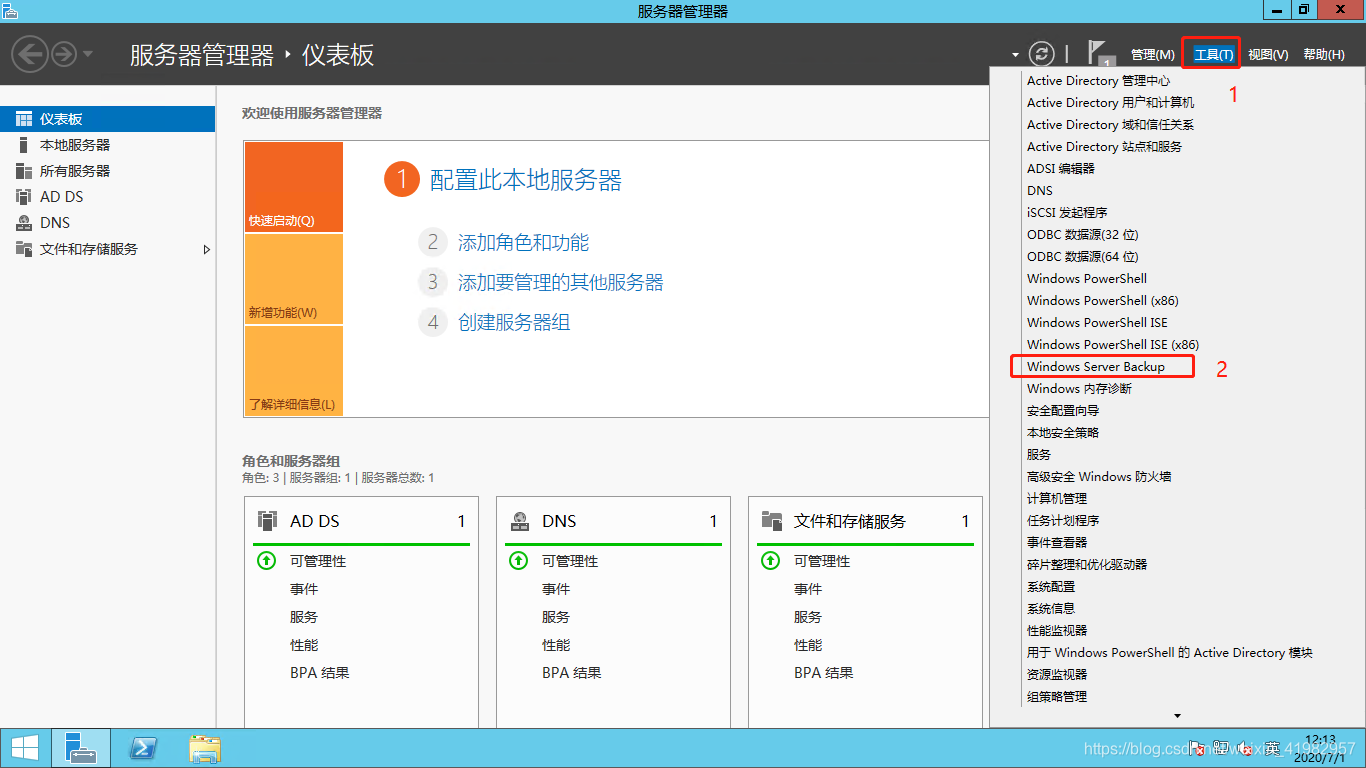Open the notifications flag
Image resolution: width=1366 pixels, height=768 pixels.
coord(1099,53)
